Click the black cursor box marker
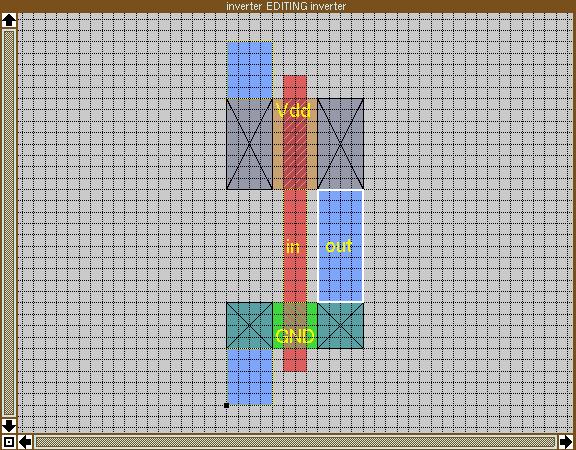This screenshot has height=450, width=576. click(x=226, y=406)
